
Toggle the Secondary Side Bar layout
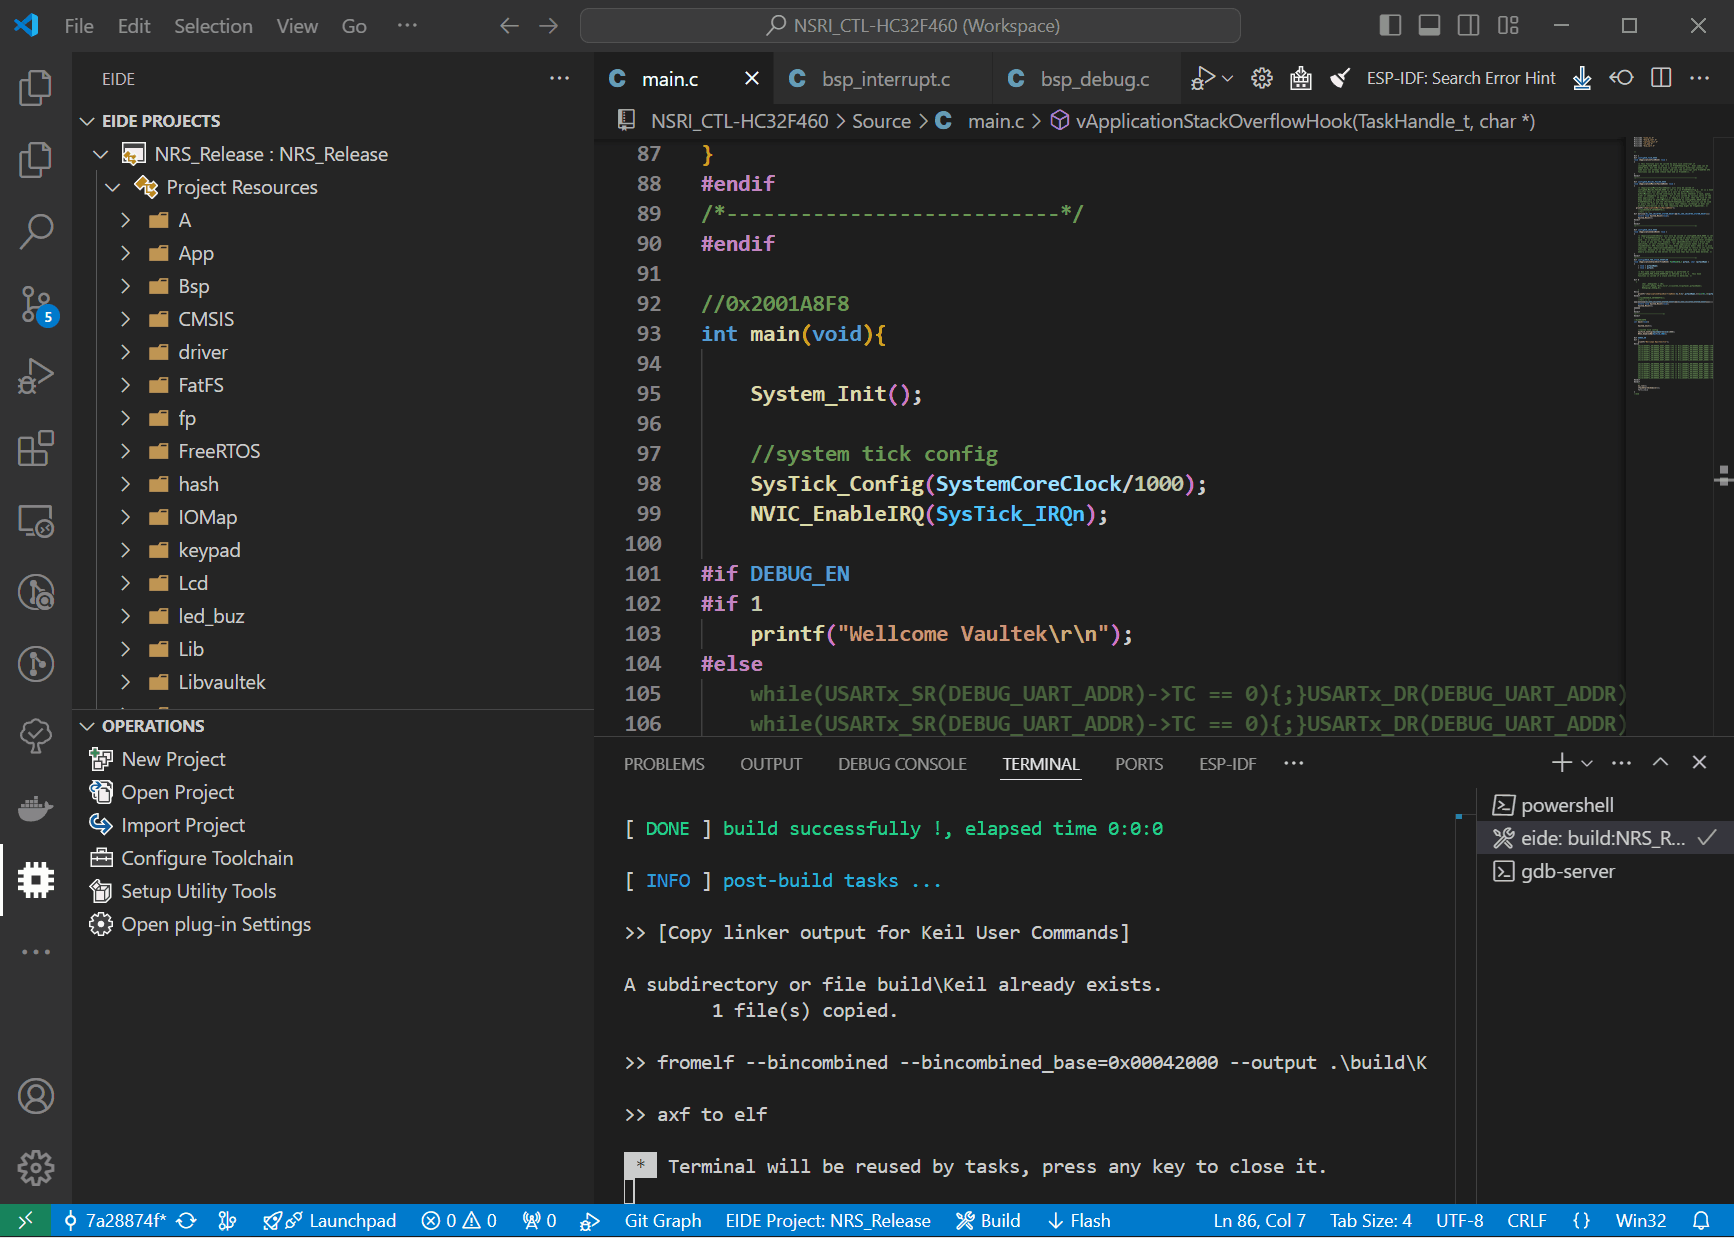[1469, 26]
